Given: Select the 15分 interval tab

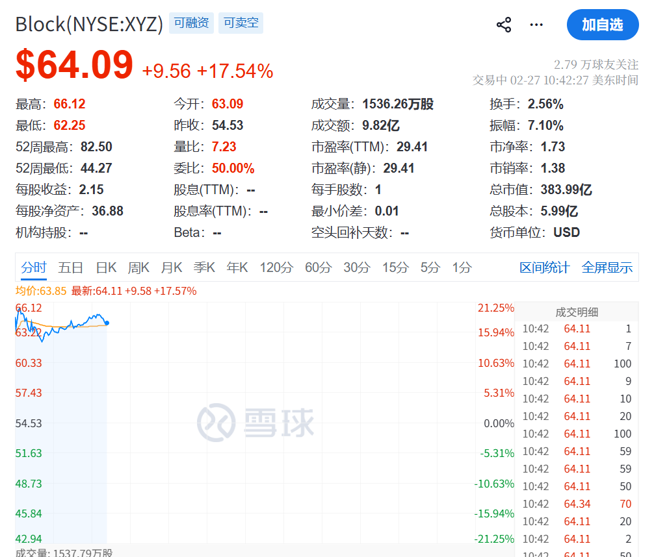Looking at the screenshot, I should pyautogui.click(x=396, y=267).
